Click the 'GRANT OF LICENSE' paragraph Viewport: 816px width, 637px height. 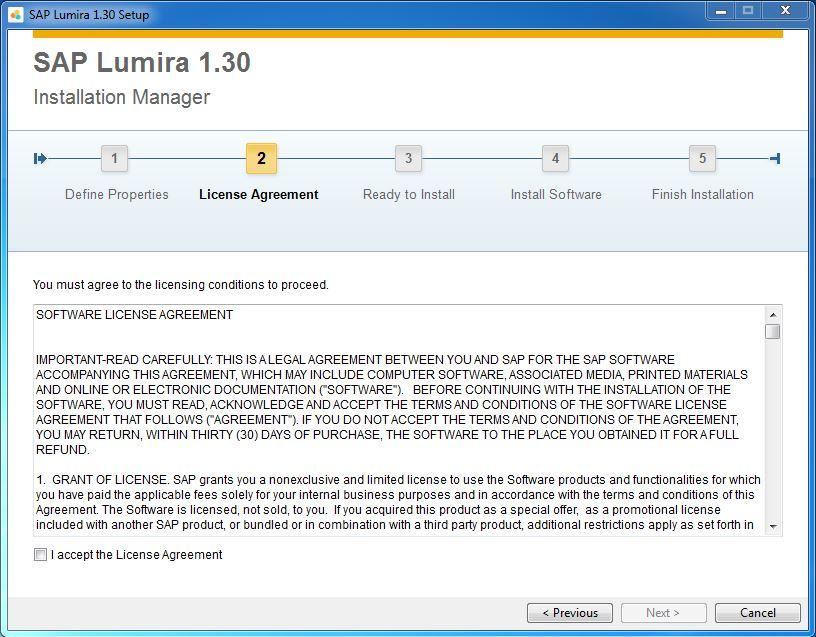[398, 502]
